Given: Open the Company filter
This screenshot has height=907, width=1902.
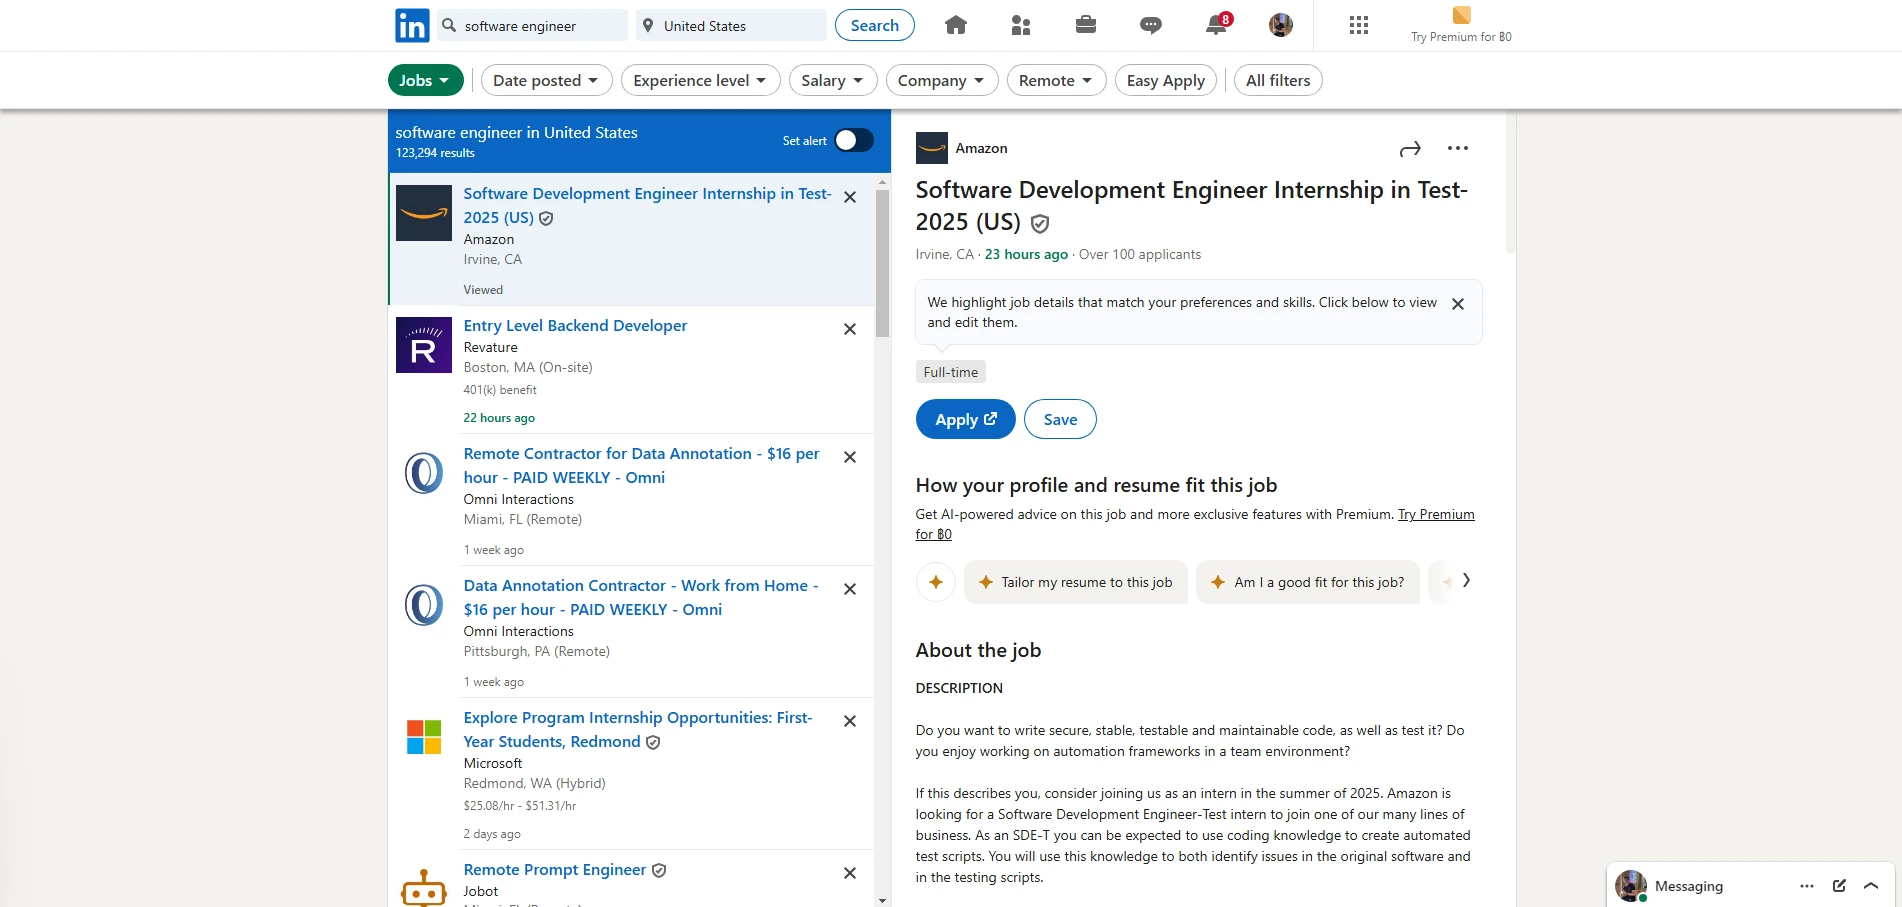Looking at the screenshot, I should pos(941,81).
